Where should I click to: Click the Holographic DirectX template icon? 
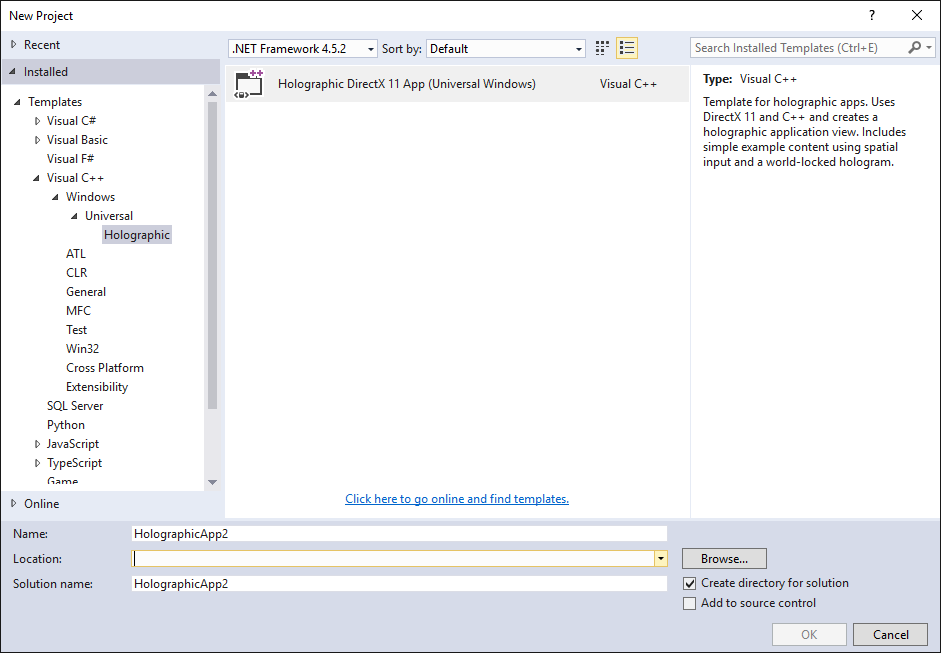249,84
